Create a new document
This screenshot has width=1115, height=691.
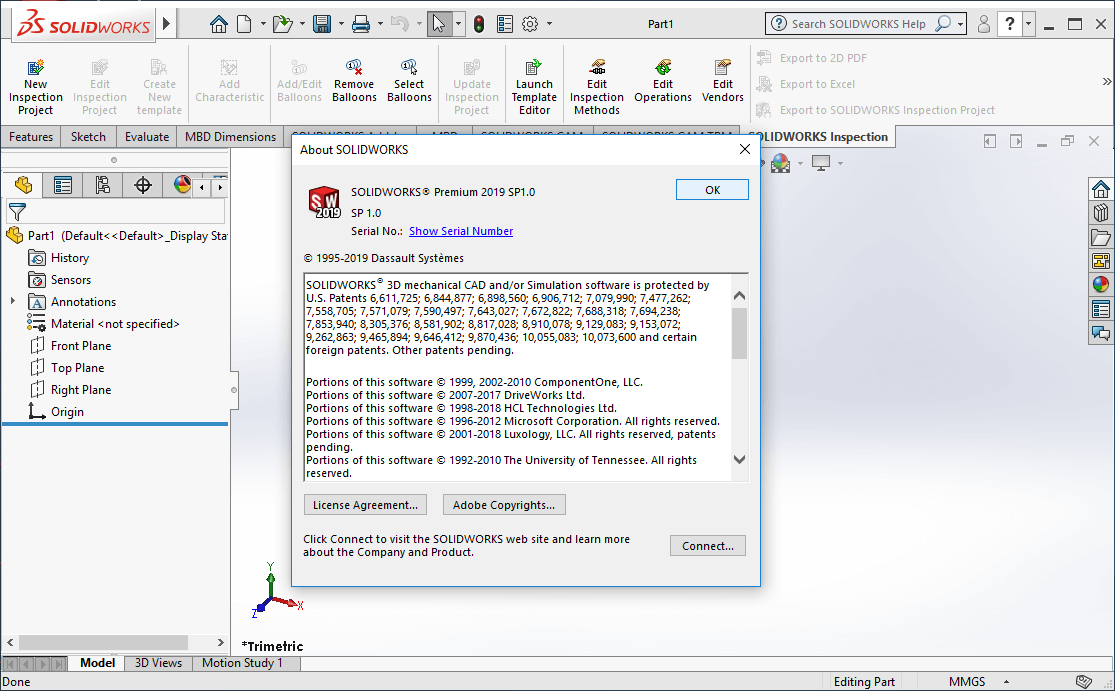(x=245, y=24)
